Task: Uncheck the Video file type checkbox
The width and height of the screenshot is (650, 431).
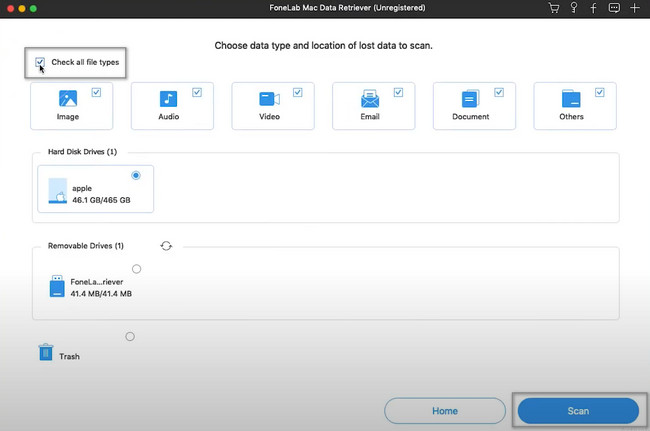Action: tap(296, 92)
